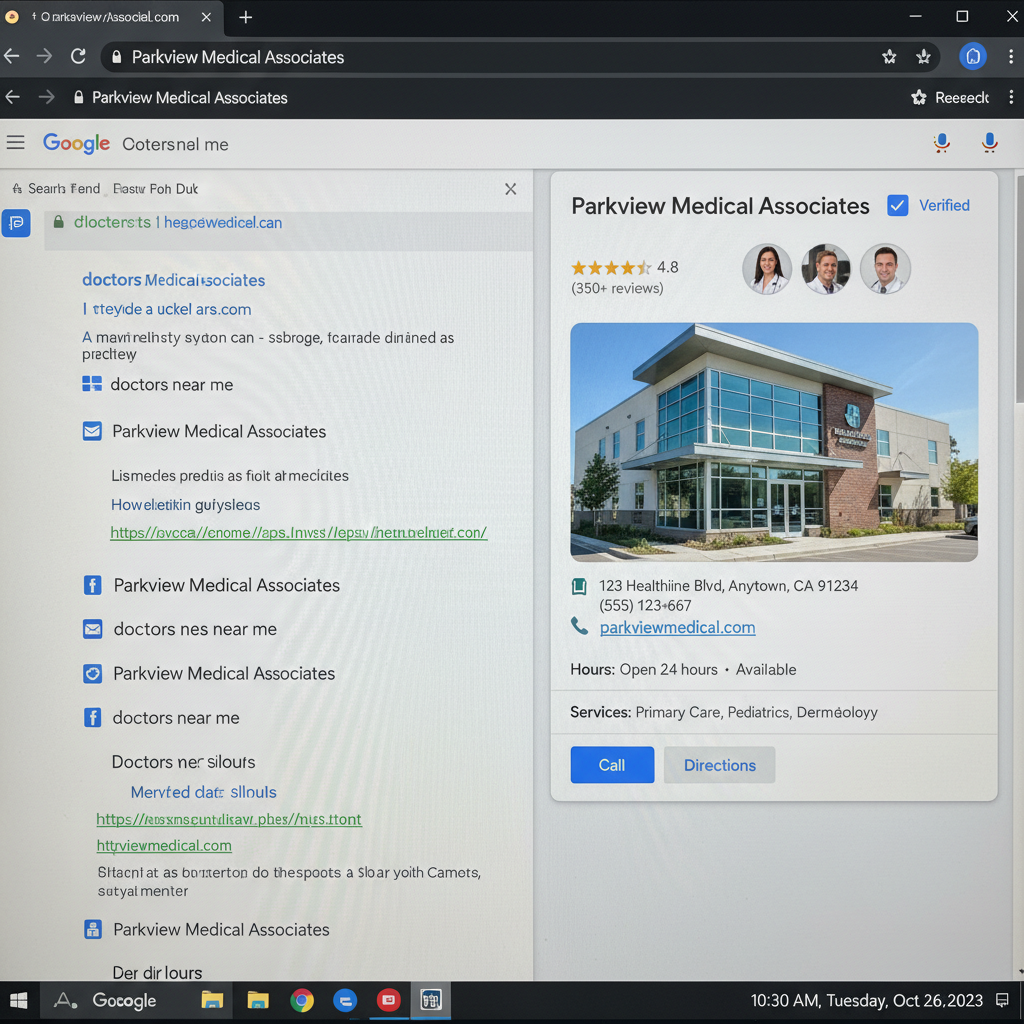
Task: Open the tteyide a uckel ars.com link
Action: point(167,310)
